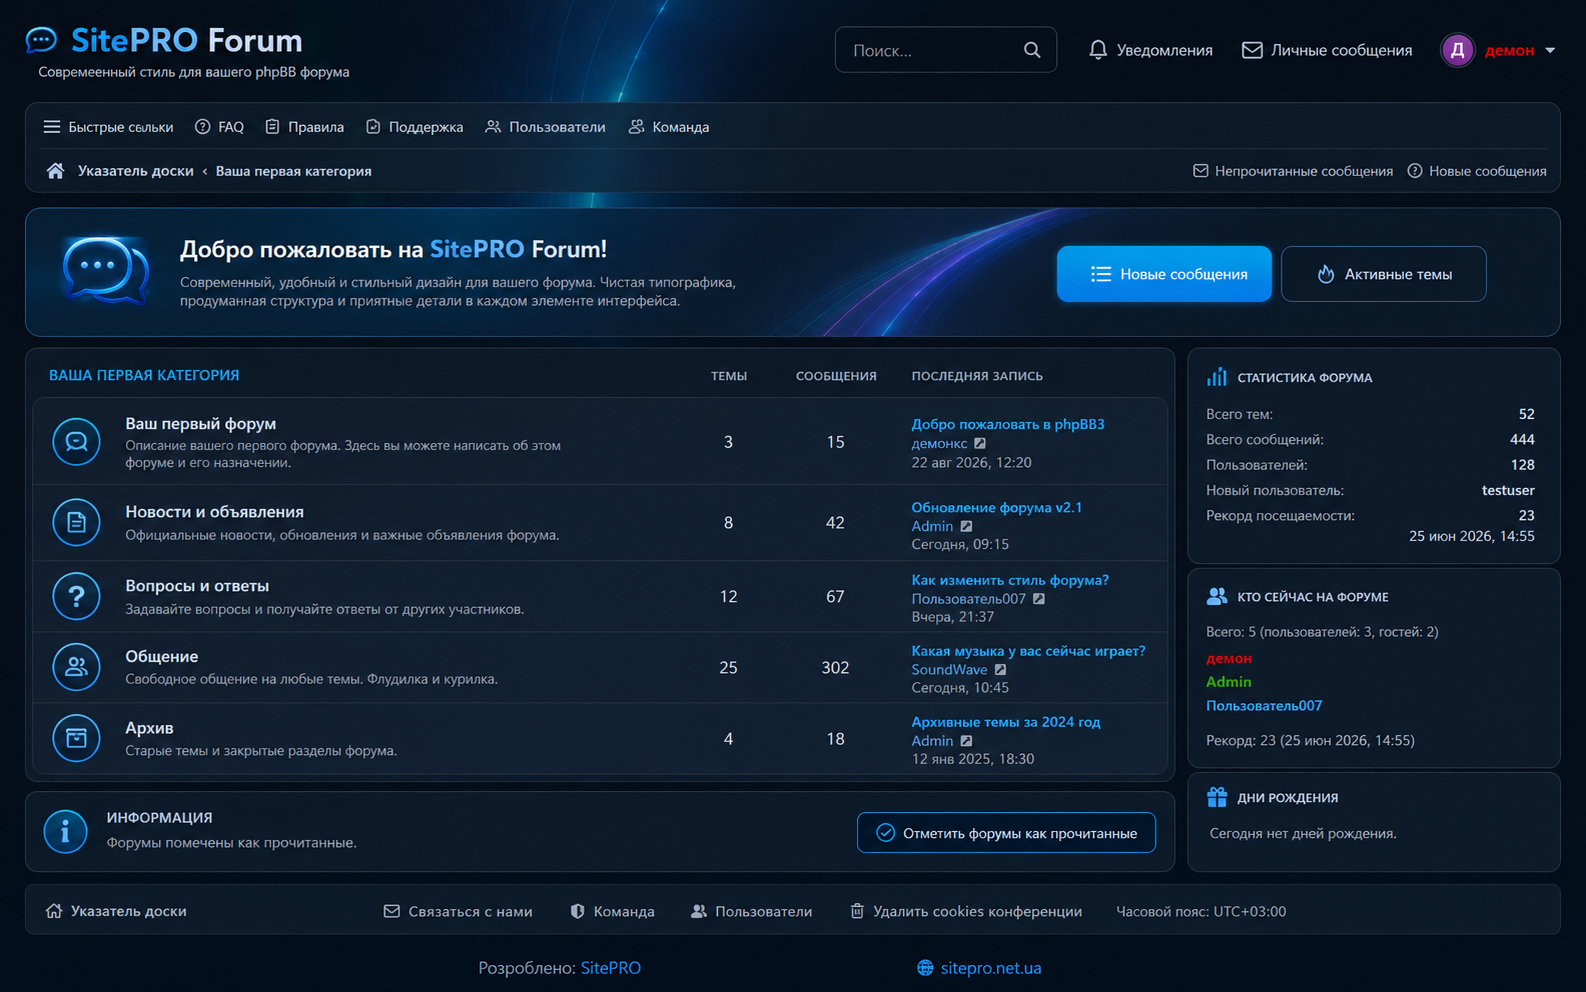Click the globe icon beside sitepro.net.ua
1586x992 pixels.
[925, 968]
